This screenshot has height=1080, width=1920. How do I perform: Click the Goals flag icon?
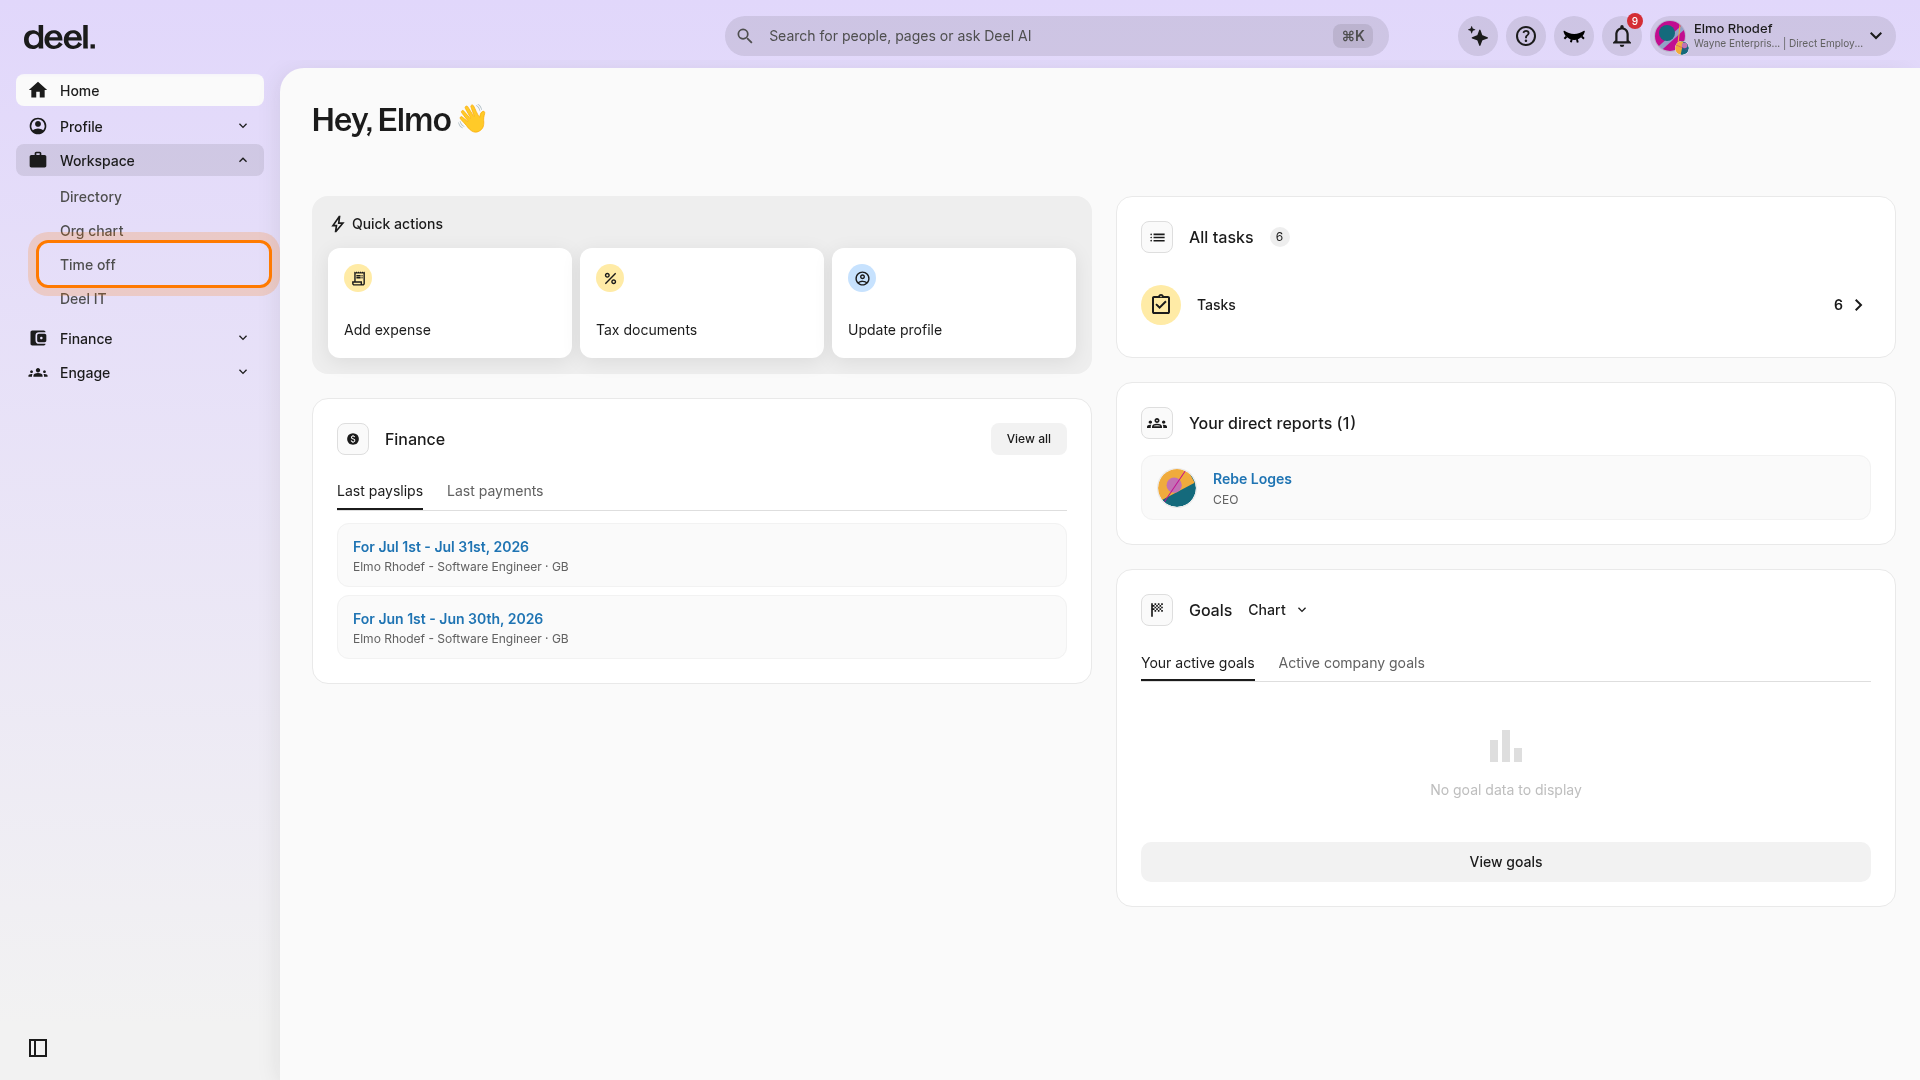click(1157, 610)
